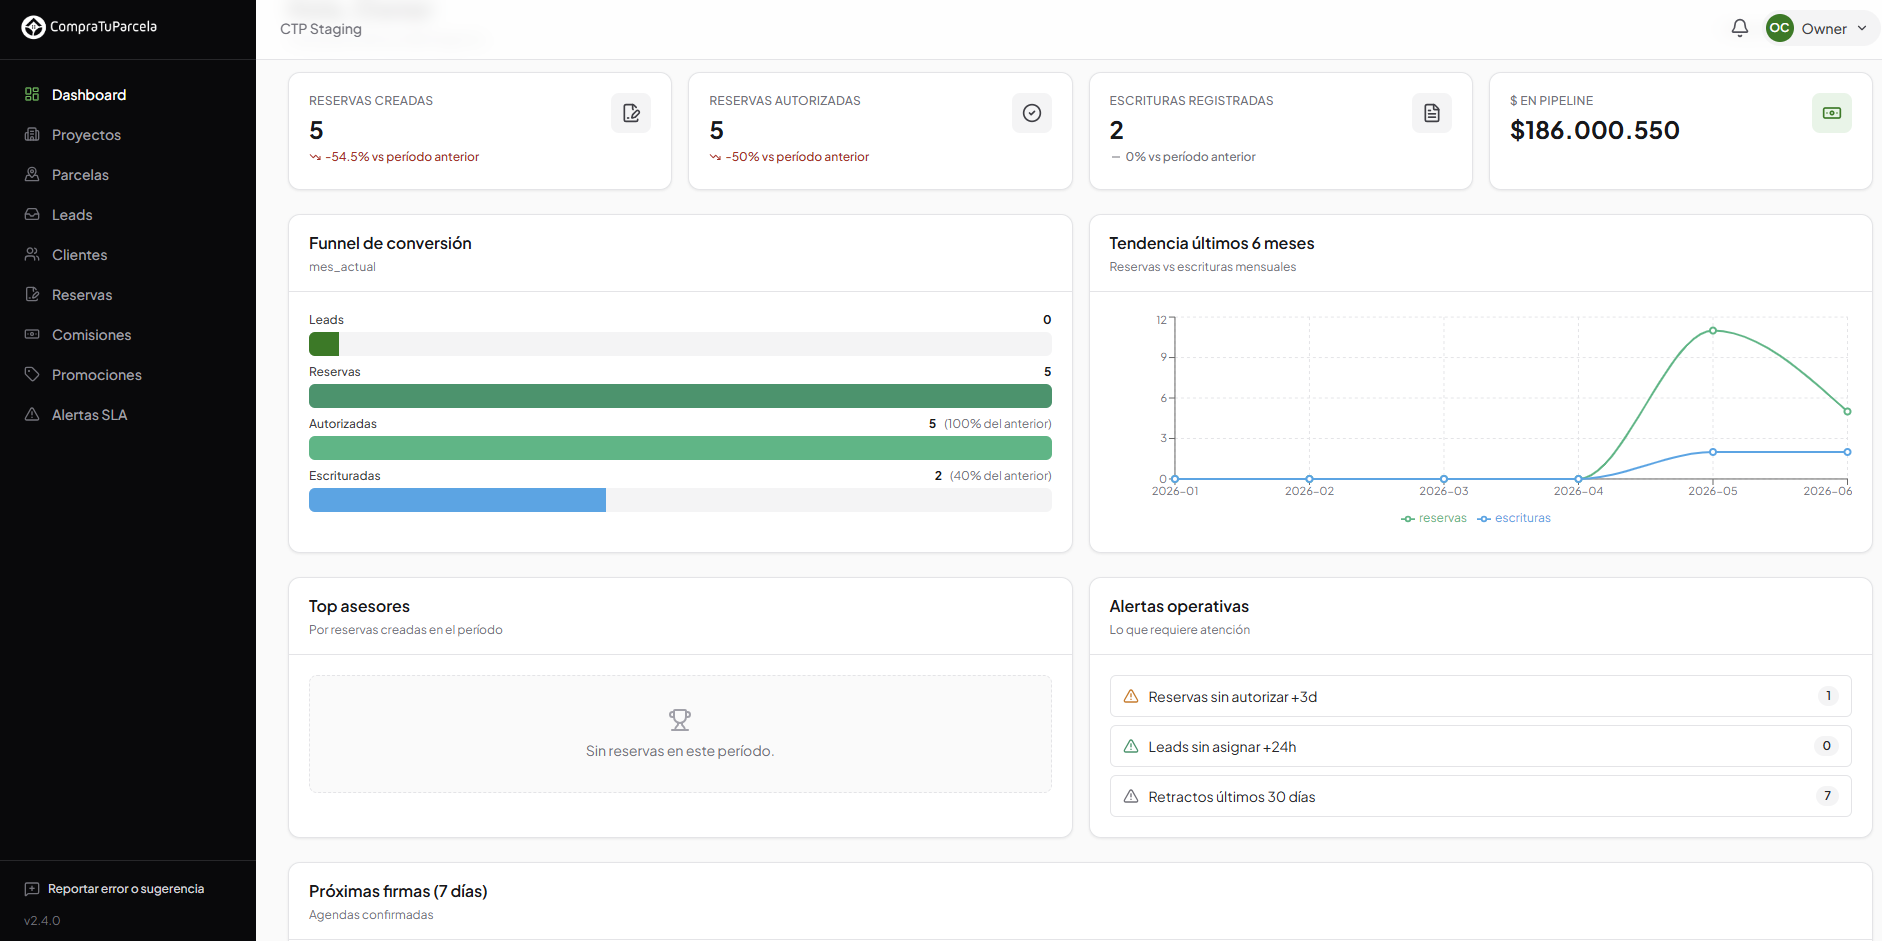1882x941 pixels.
Task: Expand the Owner account dropdown
Action: tap(1822, 28)
